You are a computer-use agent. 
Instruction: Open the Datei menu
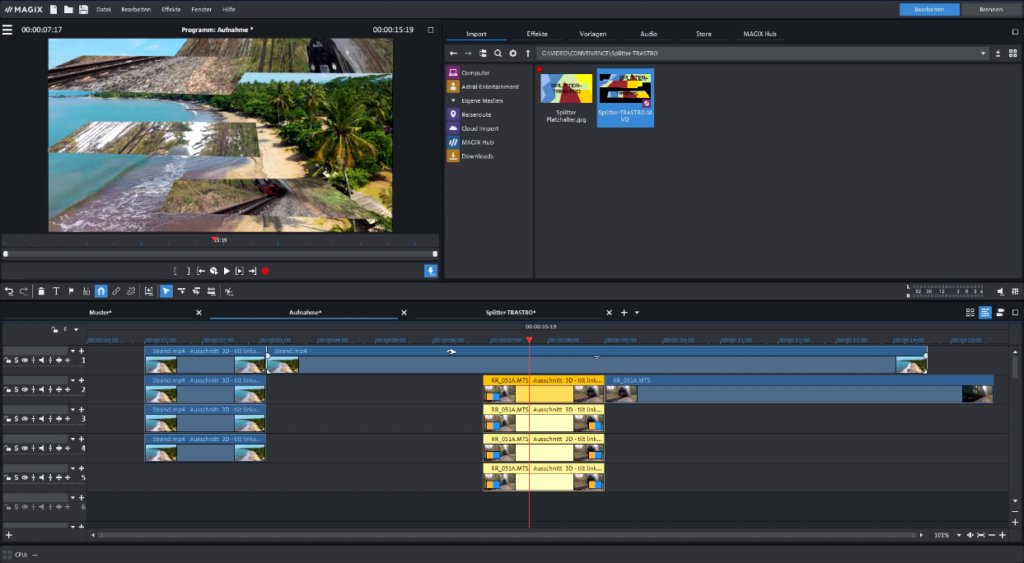click(104, 10)
